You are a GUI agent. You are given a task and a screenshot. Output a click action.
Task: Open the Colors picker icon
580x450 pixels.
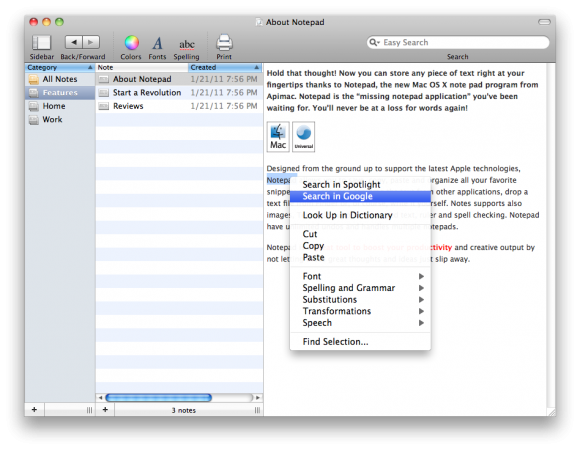coord(131,43)
